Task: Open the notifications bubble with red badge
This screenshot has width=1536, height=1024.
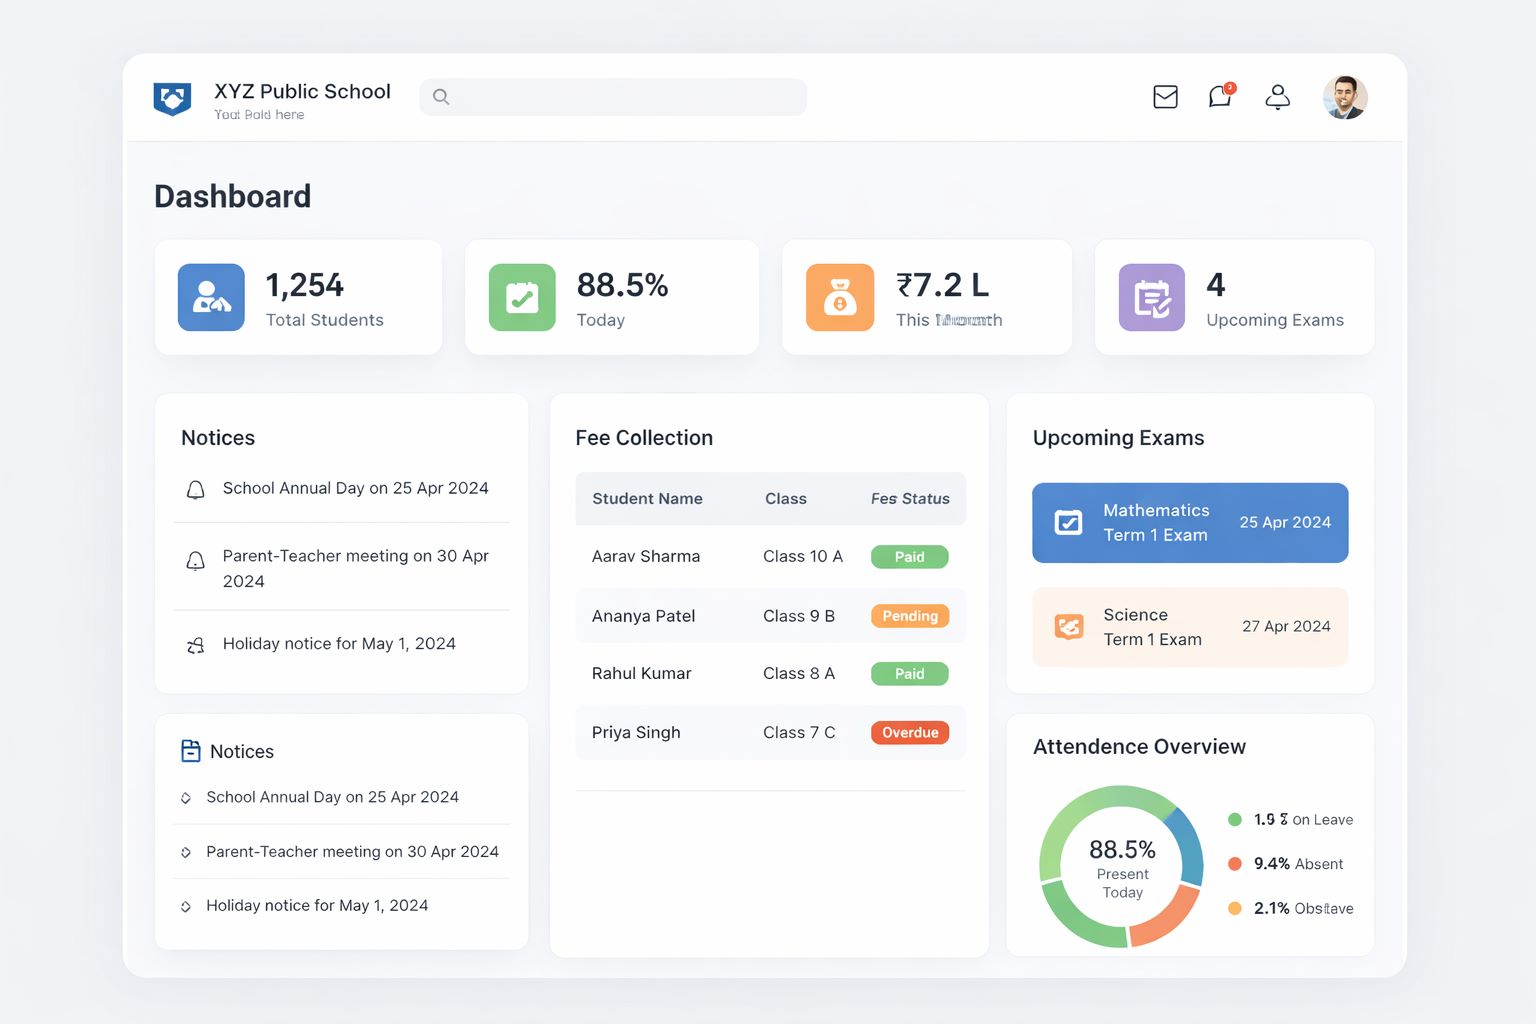Action: point(1220,97)
